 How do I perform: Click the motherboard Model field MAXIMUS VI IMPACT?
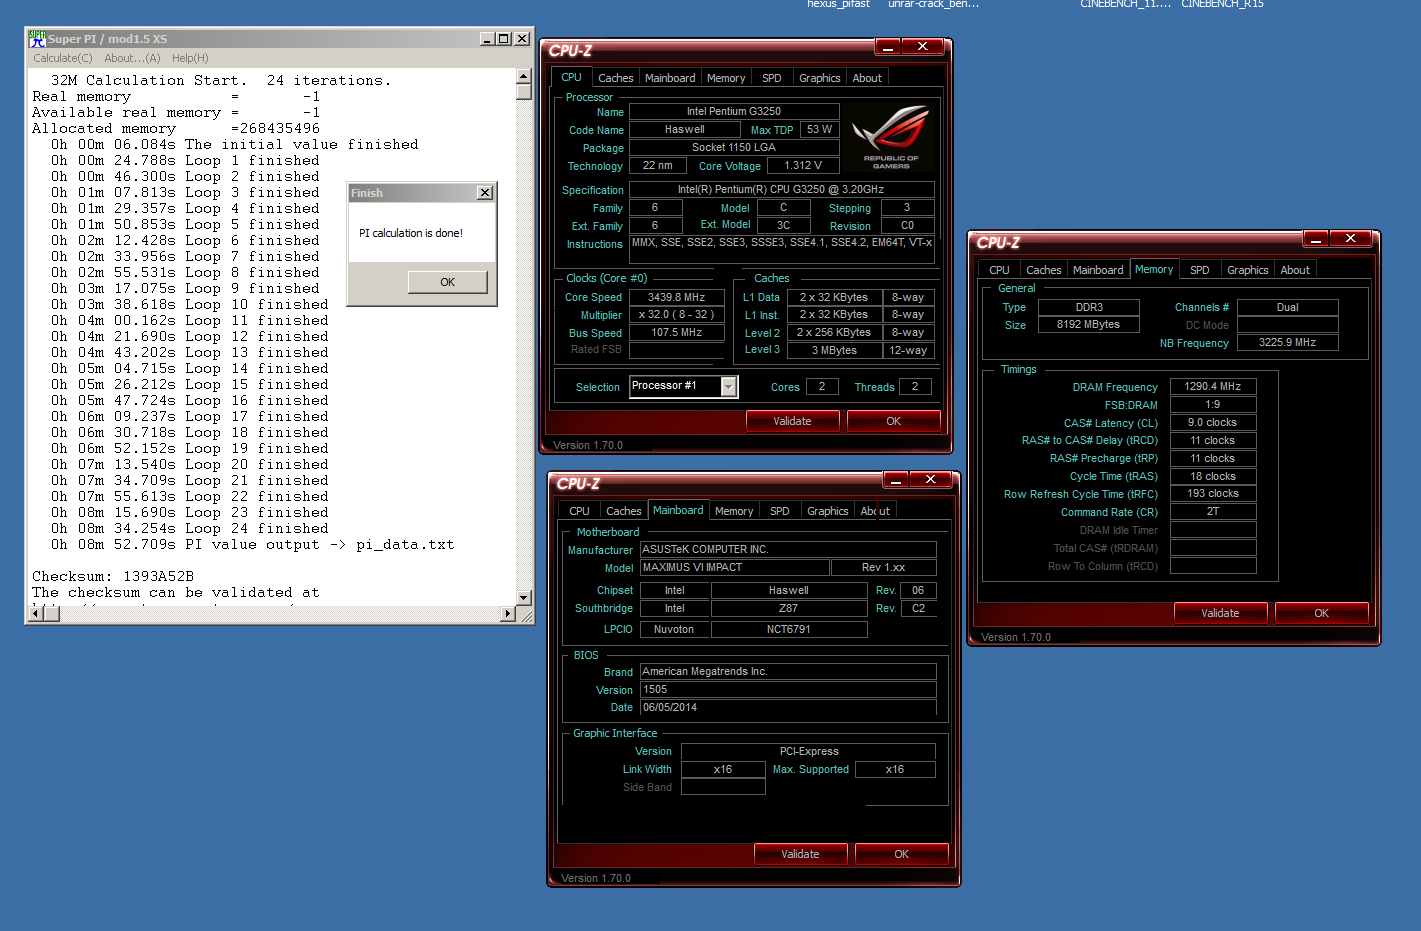pos(735,567)
